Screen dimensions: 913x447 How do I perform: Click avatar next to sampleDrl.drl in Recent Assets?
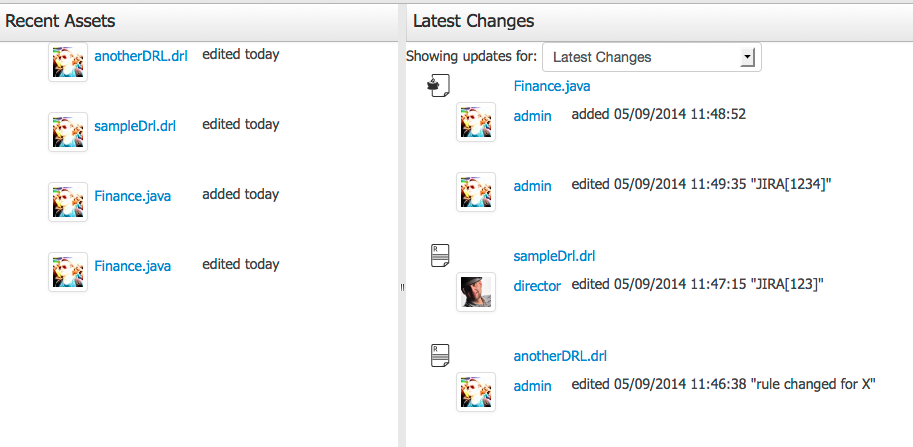pos(68,132)
